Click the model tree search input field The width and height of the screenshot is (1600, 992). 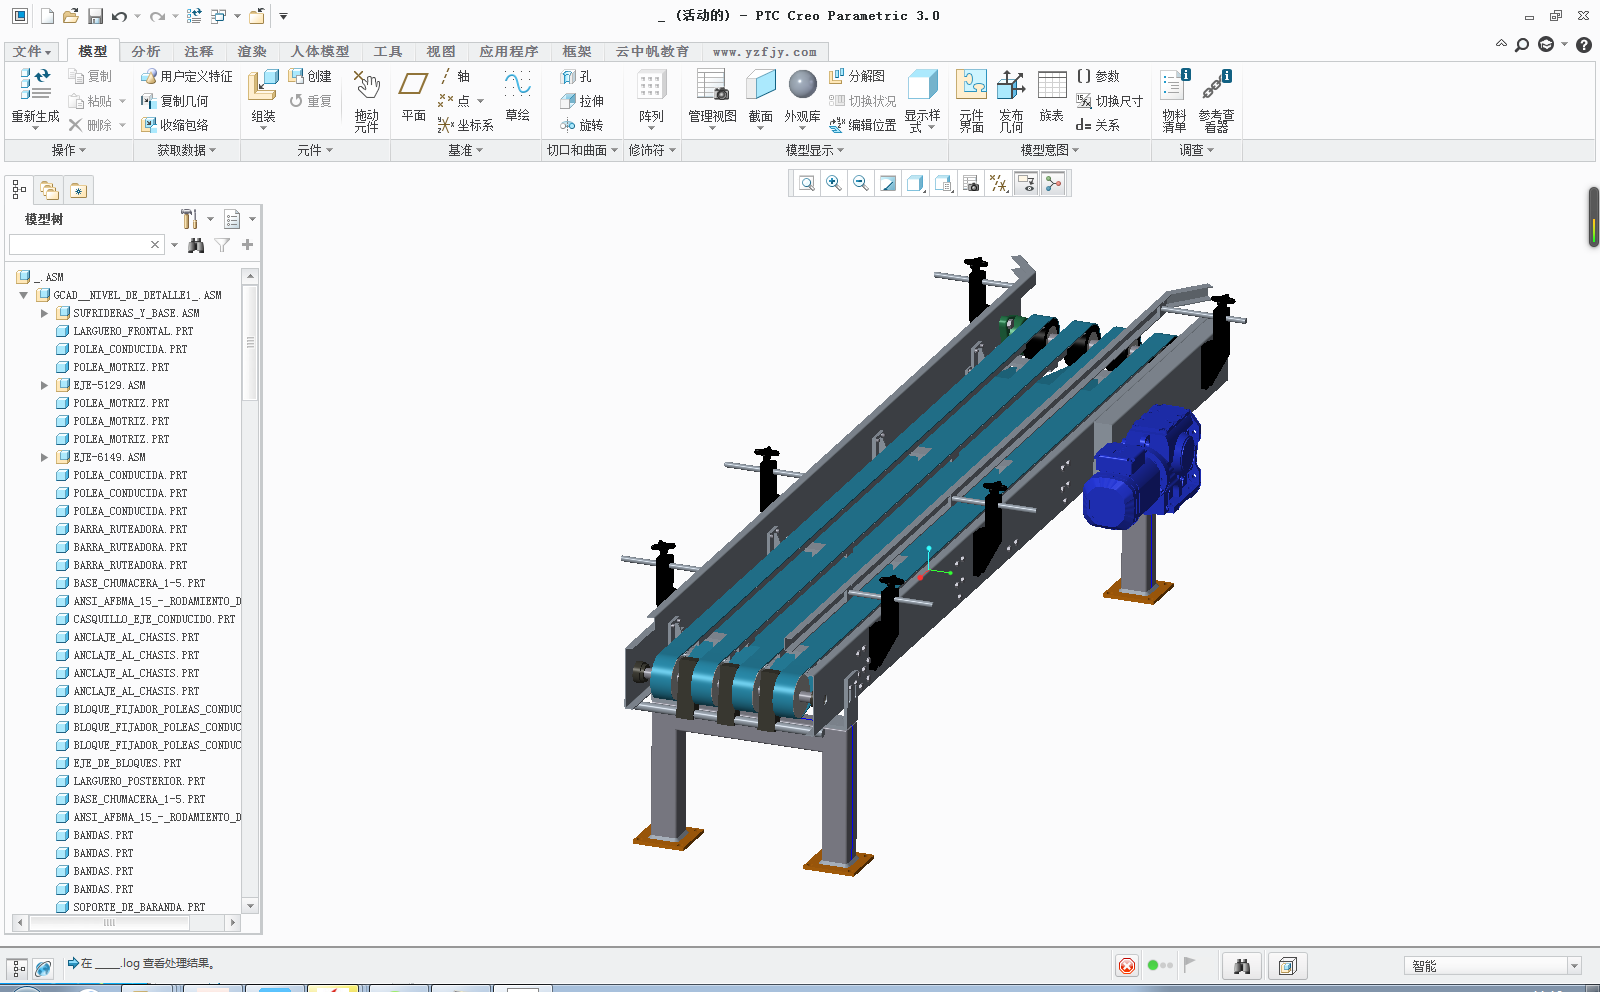78,245
